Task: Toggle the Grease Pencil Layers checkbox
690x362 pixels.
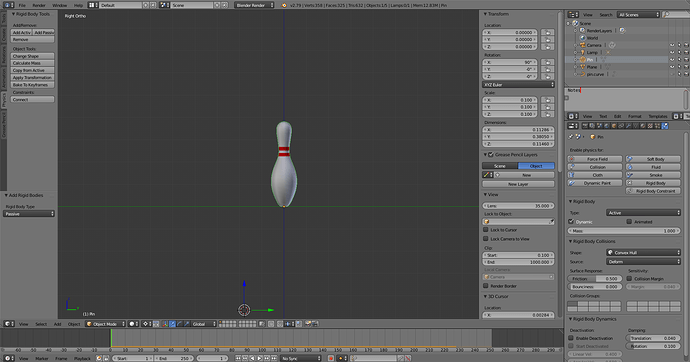Action: pyautogui.click(x=491, y=155)
